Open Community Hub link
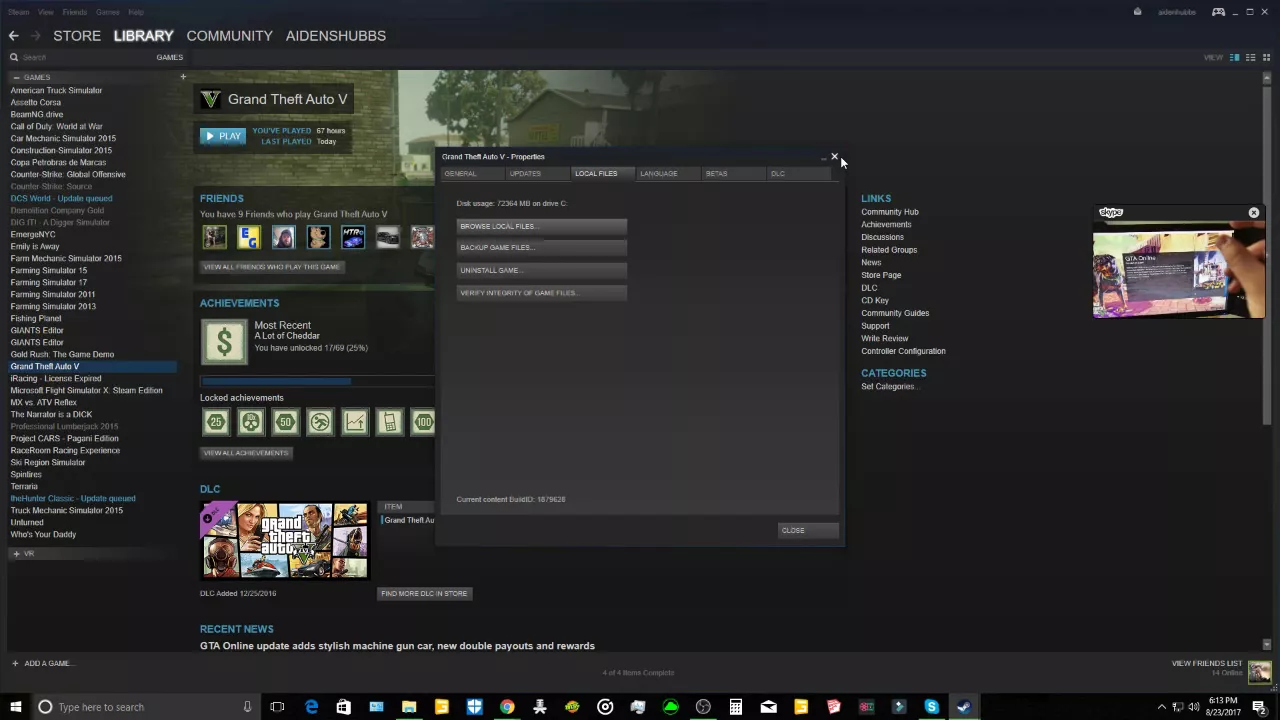 (889, 212)
